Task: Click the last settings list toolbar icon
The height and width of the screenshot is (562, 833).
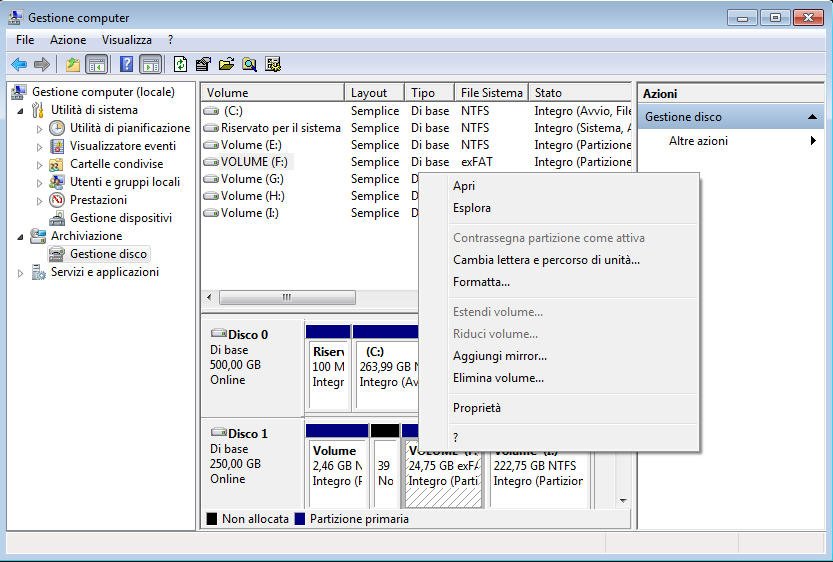Action: [x=273, y=65]
